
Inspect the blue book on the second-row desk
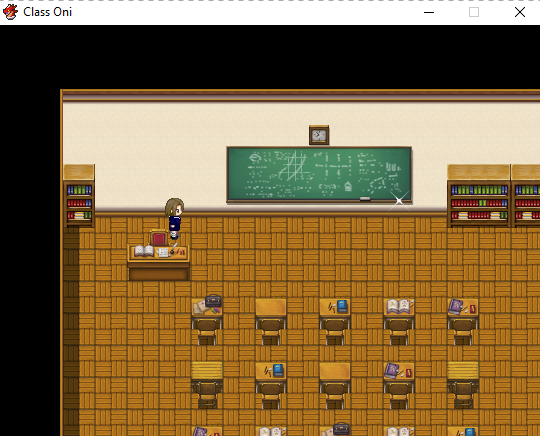278,370
